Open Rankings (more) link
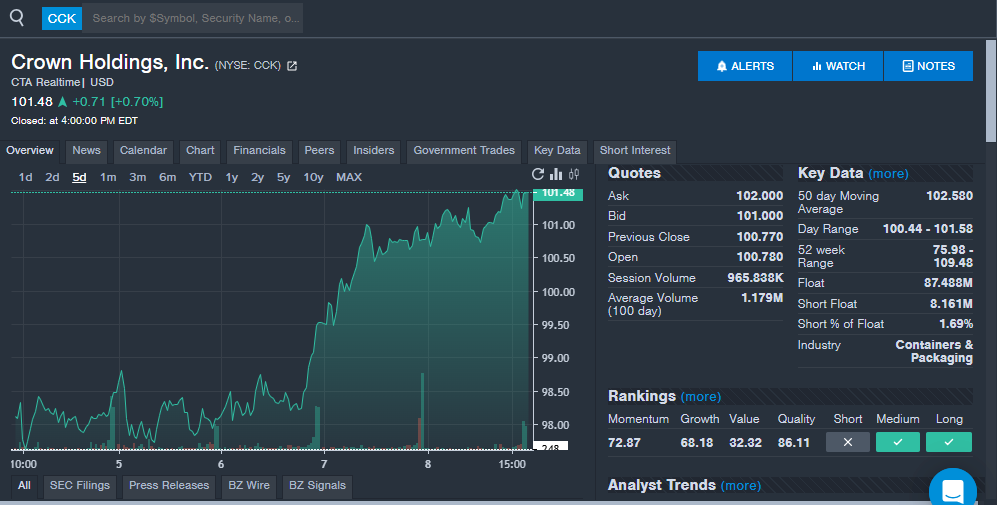The height and width of the screenshot is (505, 997). pyautogui.click(x=701, y=396)
